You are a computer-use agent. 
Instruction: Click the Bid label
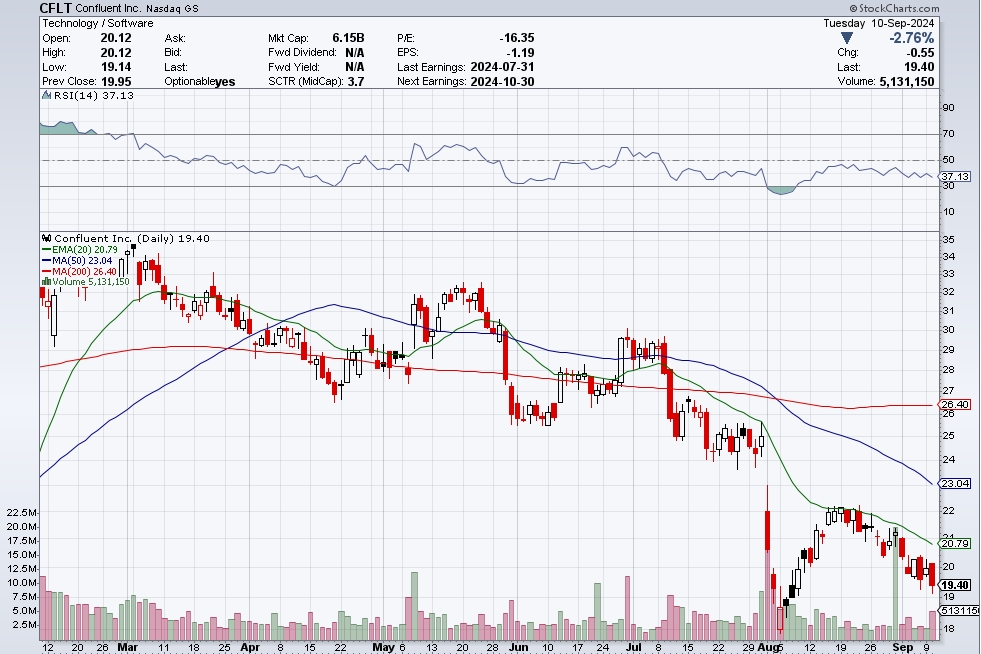(x=173, y=53)
